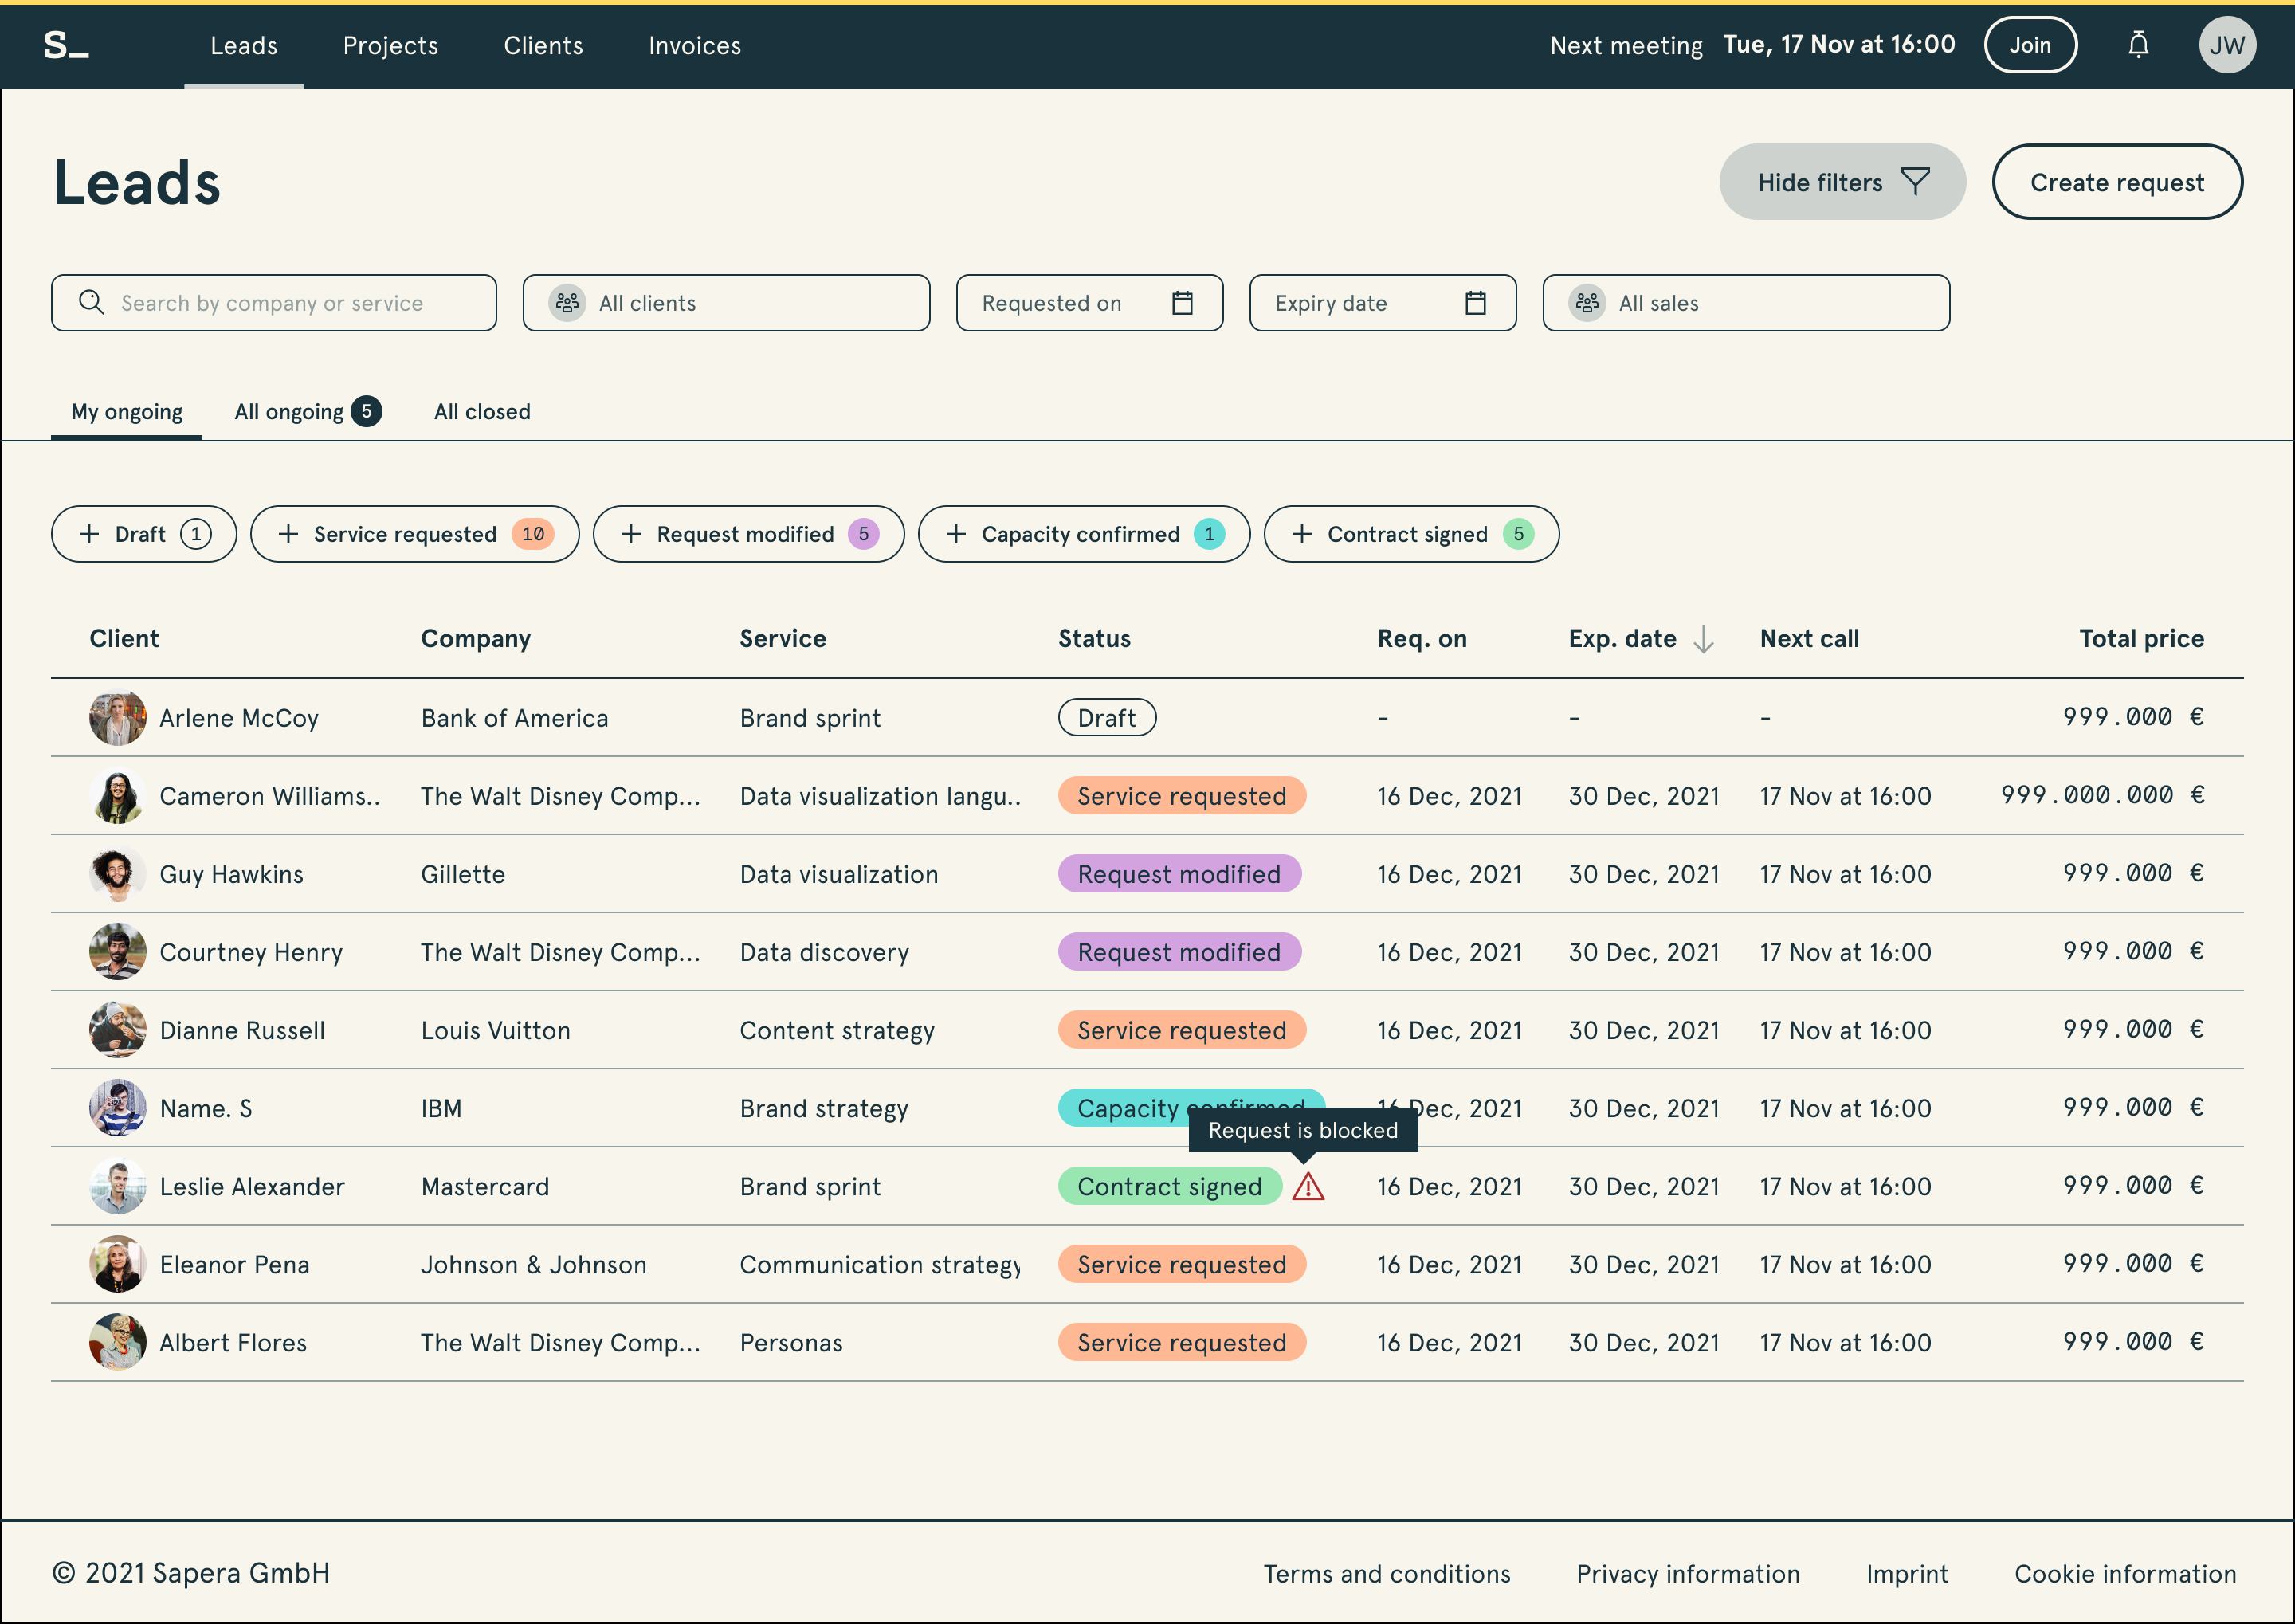
Task: Click the Requested on calendar icon
Action: coord(1182,303)
